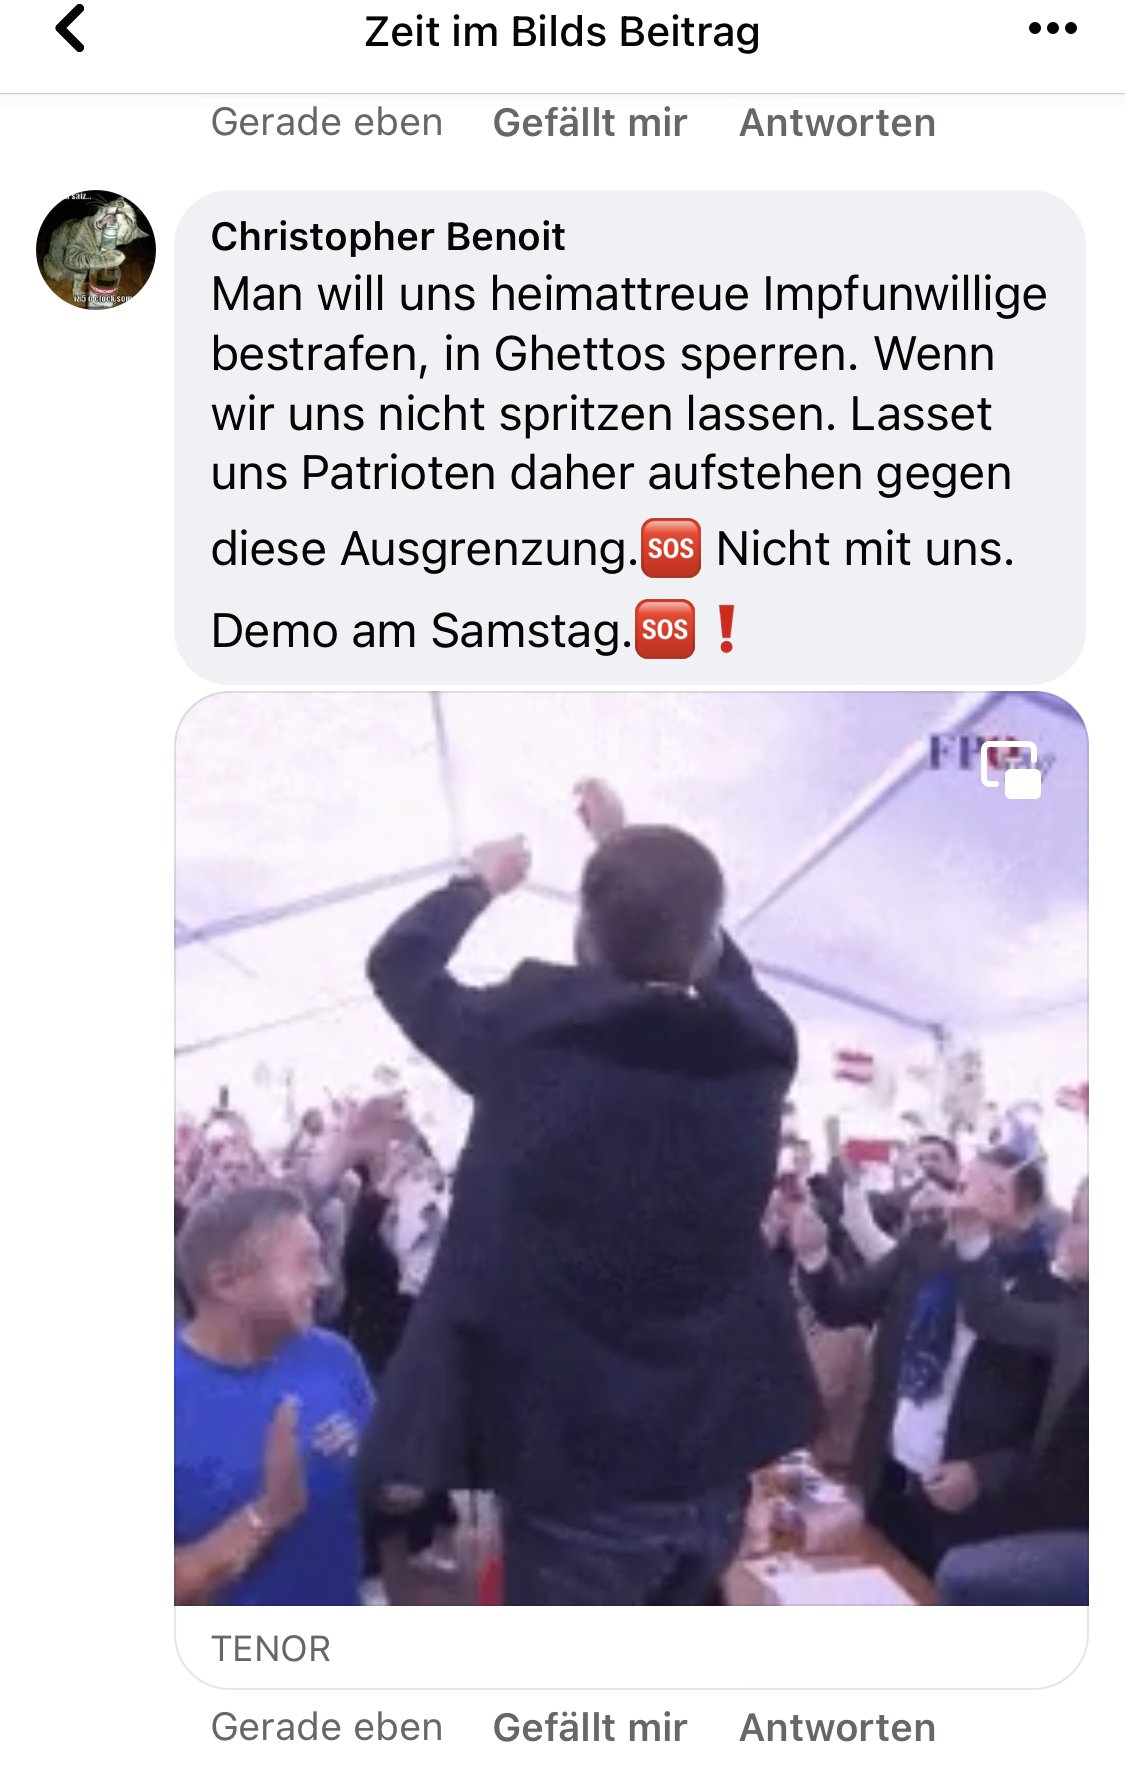Tap the cat profile picture avatar
This screenshot has height=1790, width=1125.
[x=96, y=249]
